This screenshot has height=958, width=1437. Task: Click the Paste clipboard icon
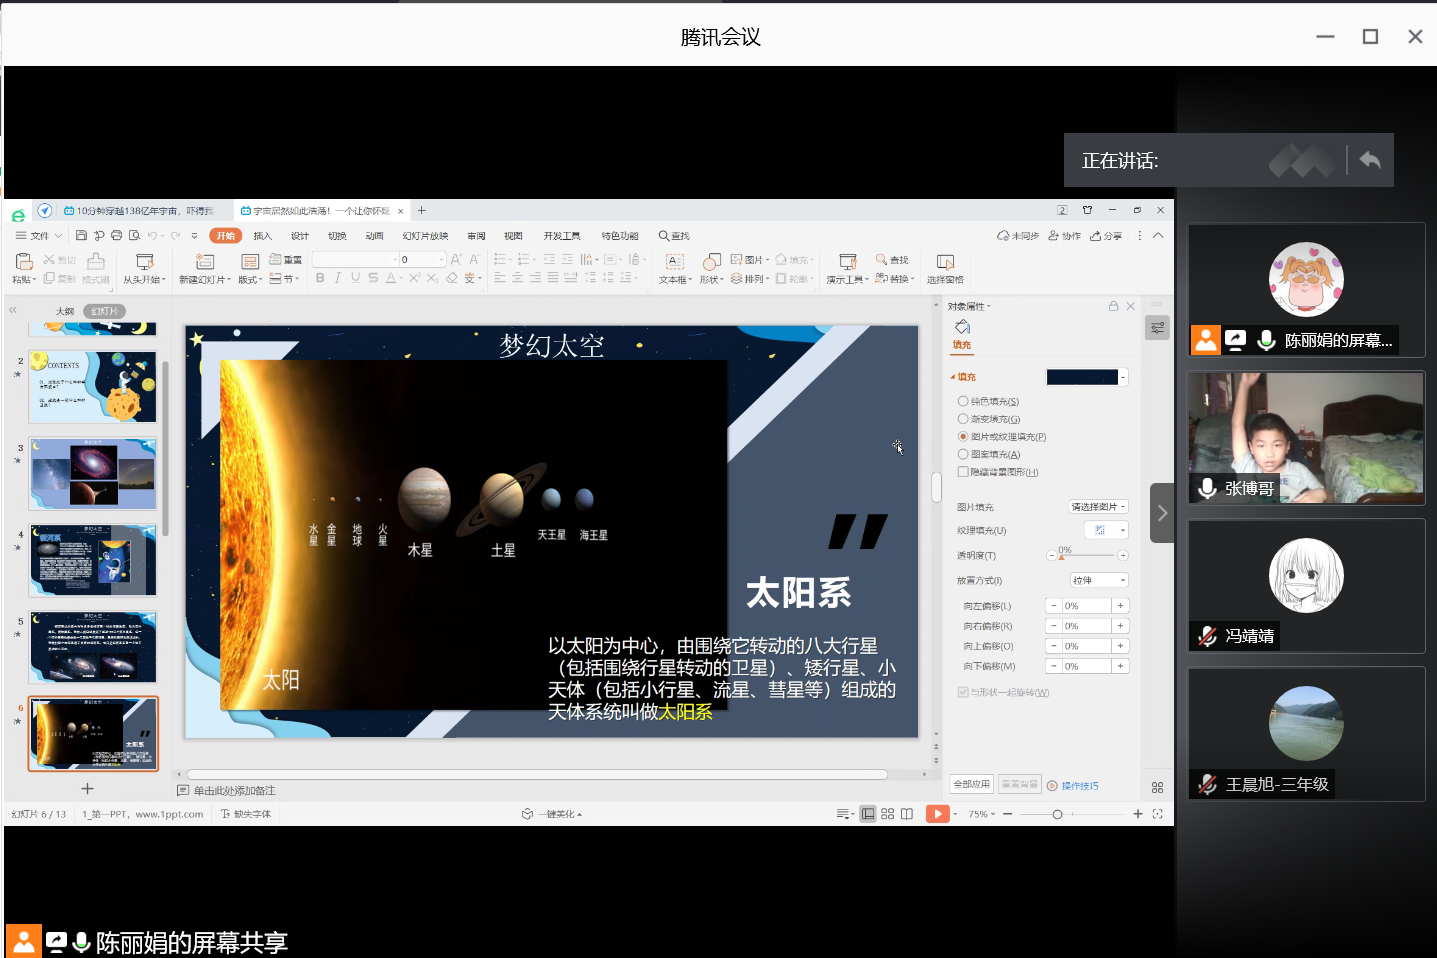click(23, 262)
